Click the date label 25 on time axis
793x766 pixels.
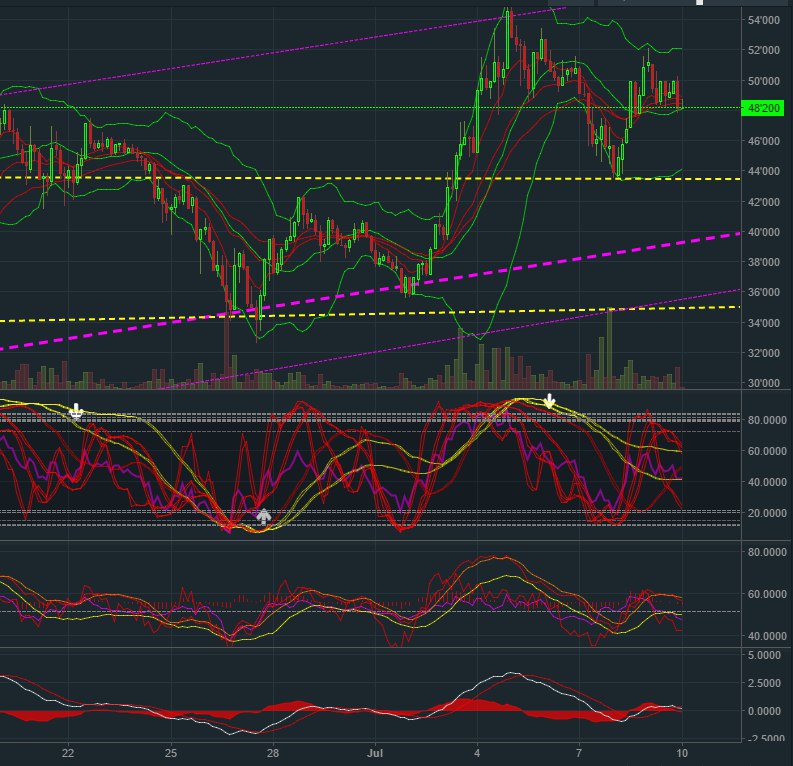tap(171, 753)
